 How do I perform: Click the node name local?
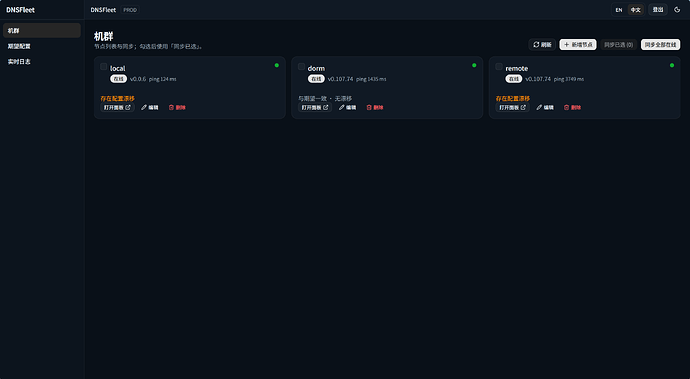[x=117, y=68]
